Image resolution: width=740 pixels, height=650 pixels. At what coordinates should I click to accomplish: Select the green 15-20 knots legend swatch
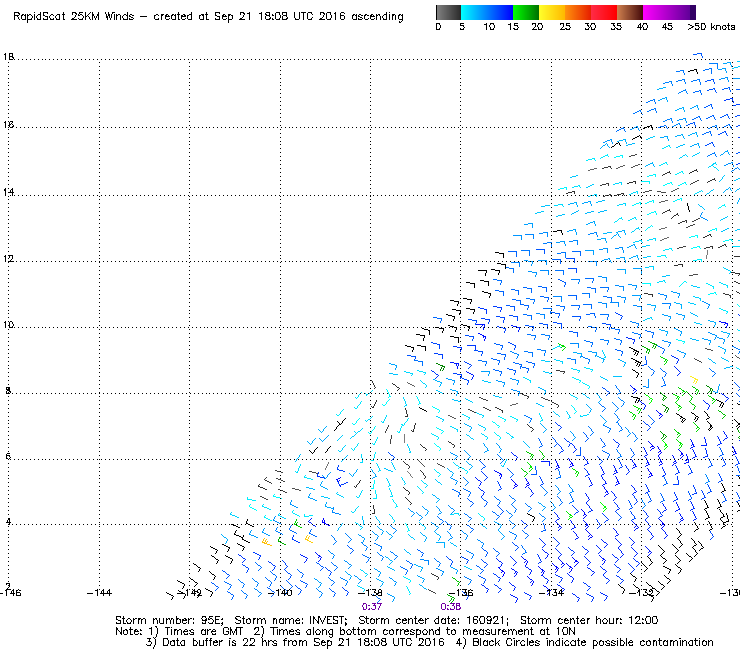point(526,12)
